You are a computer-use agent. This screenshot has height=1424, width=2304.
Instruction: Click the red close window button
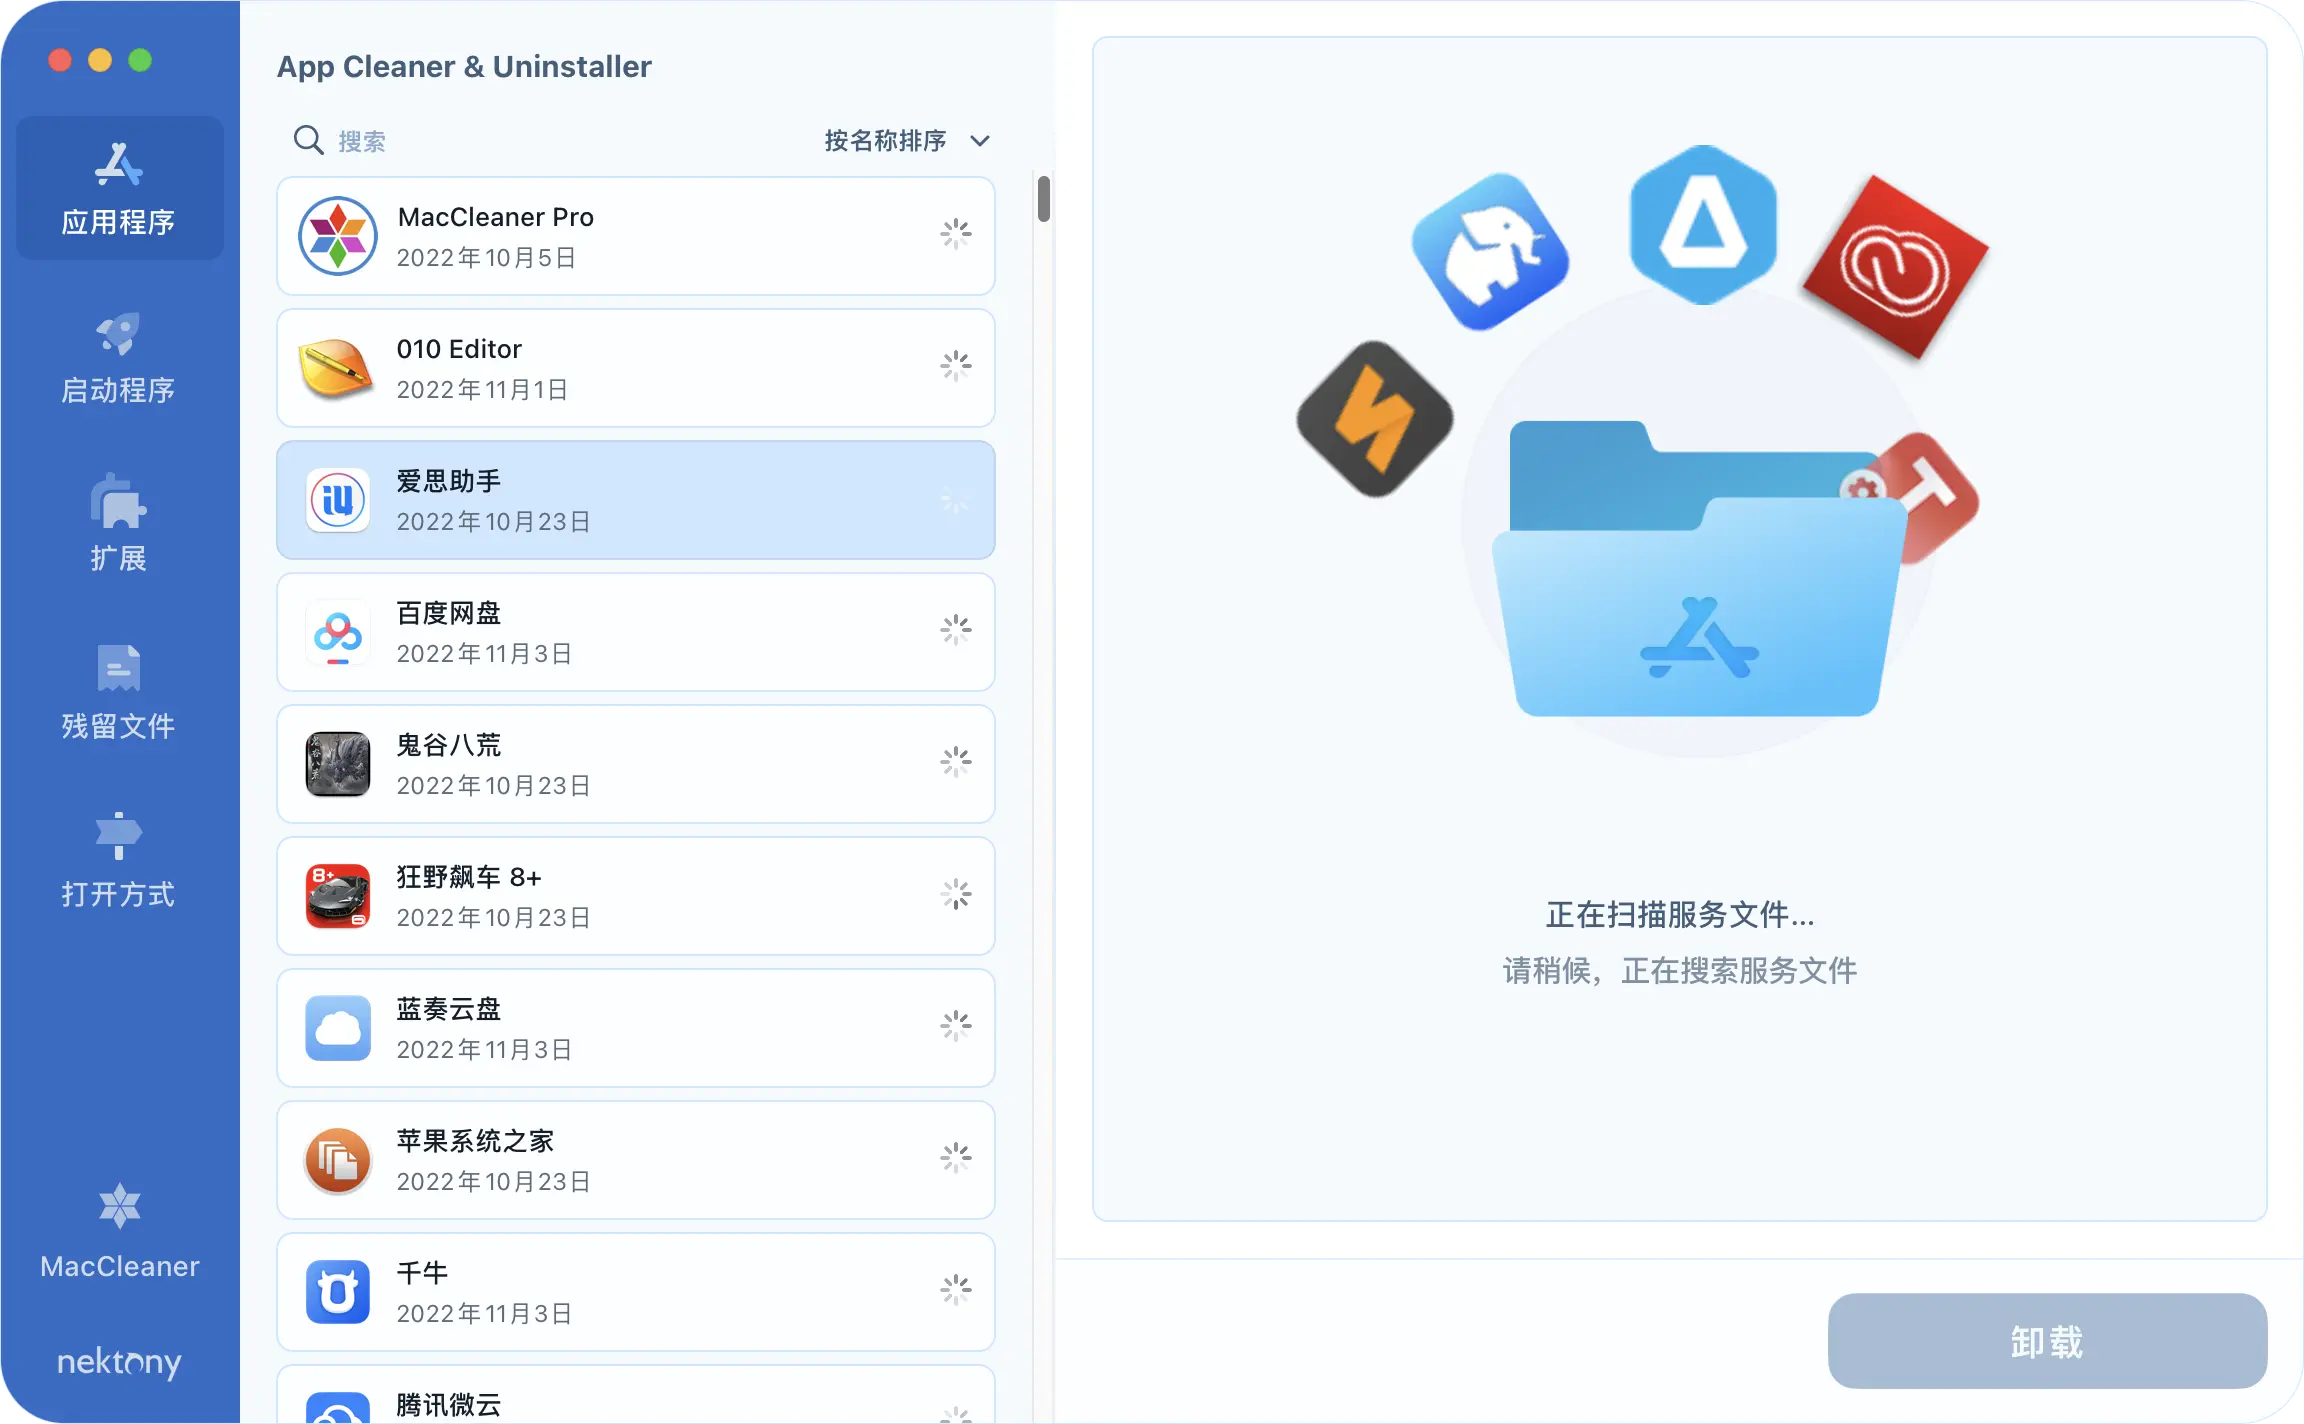pyautogui.click(x=60, y=60)
